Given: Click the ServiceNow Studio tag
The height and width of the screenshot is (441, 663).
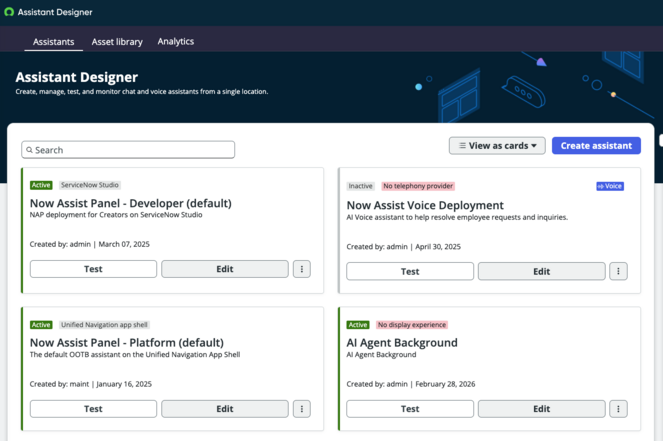Looking at the screenshot, I should 90,185.
